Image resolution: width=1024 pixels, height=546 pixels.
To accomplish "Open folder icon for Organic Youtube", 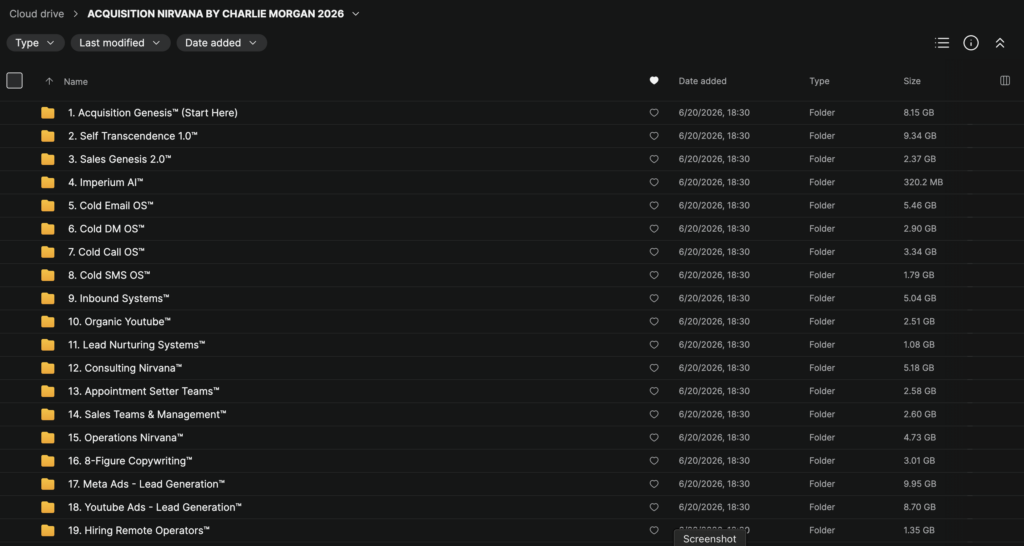I will pos(48,321).
